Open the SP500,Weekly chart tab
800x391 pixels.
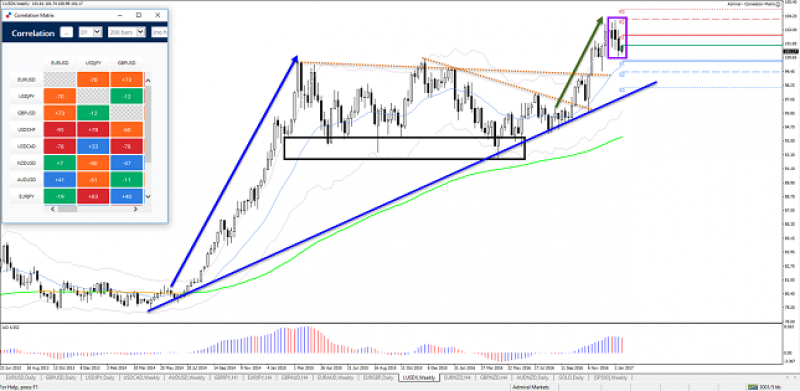click(611, 378)
